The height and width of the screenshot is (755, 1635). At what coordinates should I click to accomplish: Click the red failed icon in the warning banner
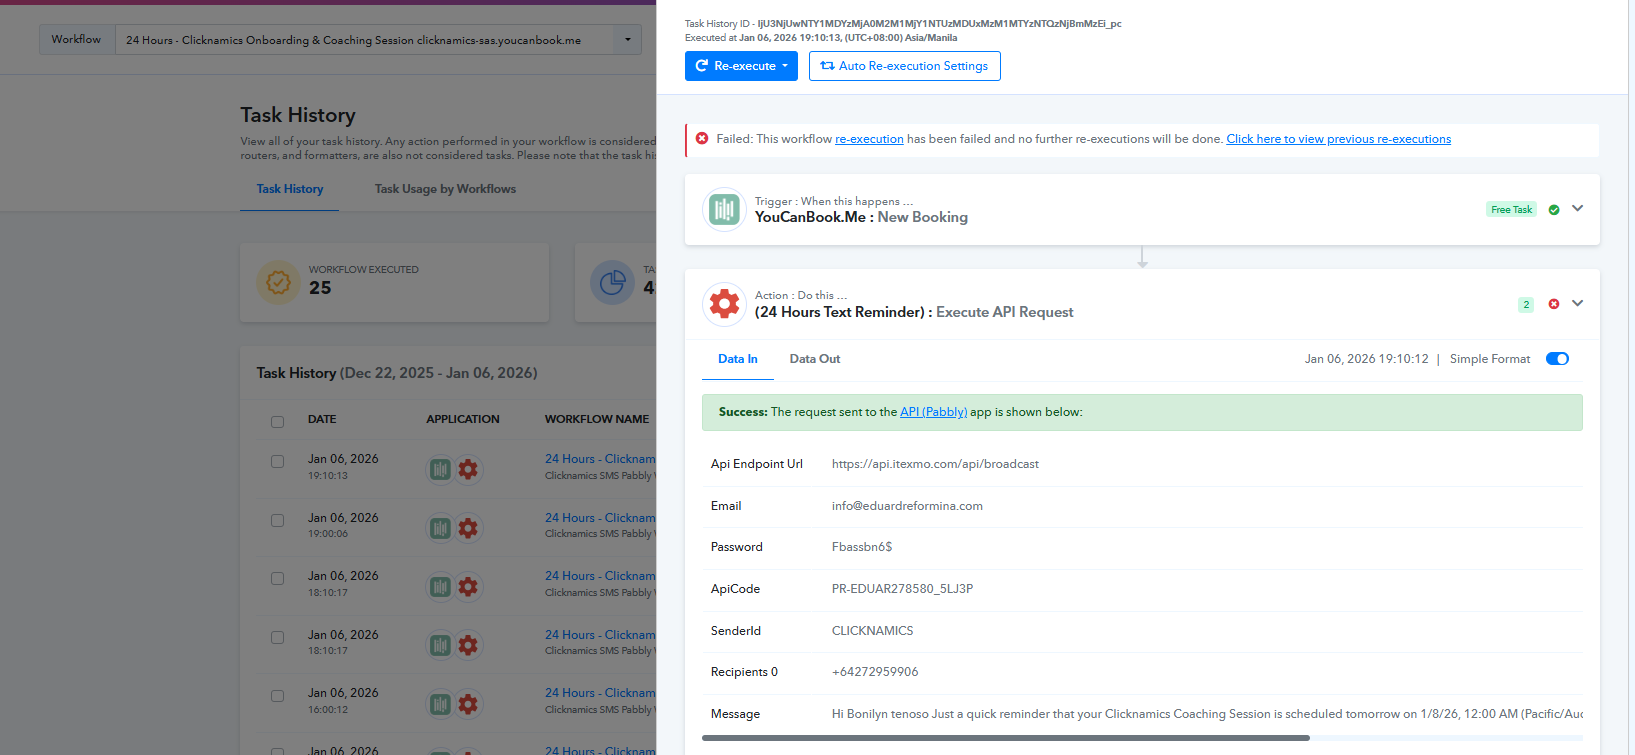coord(702,139)
